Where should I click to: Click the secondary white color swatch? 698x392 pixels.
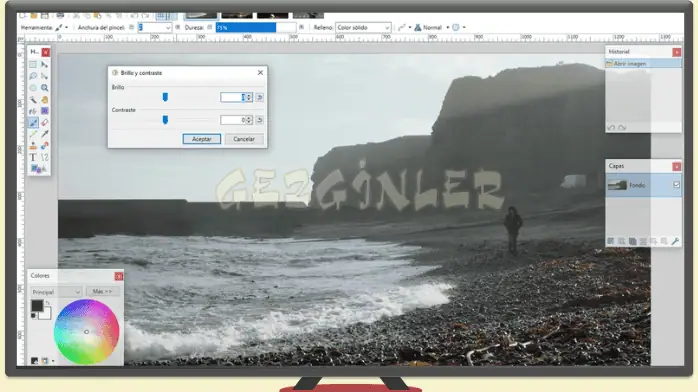tap(45, 314)
